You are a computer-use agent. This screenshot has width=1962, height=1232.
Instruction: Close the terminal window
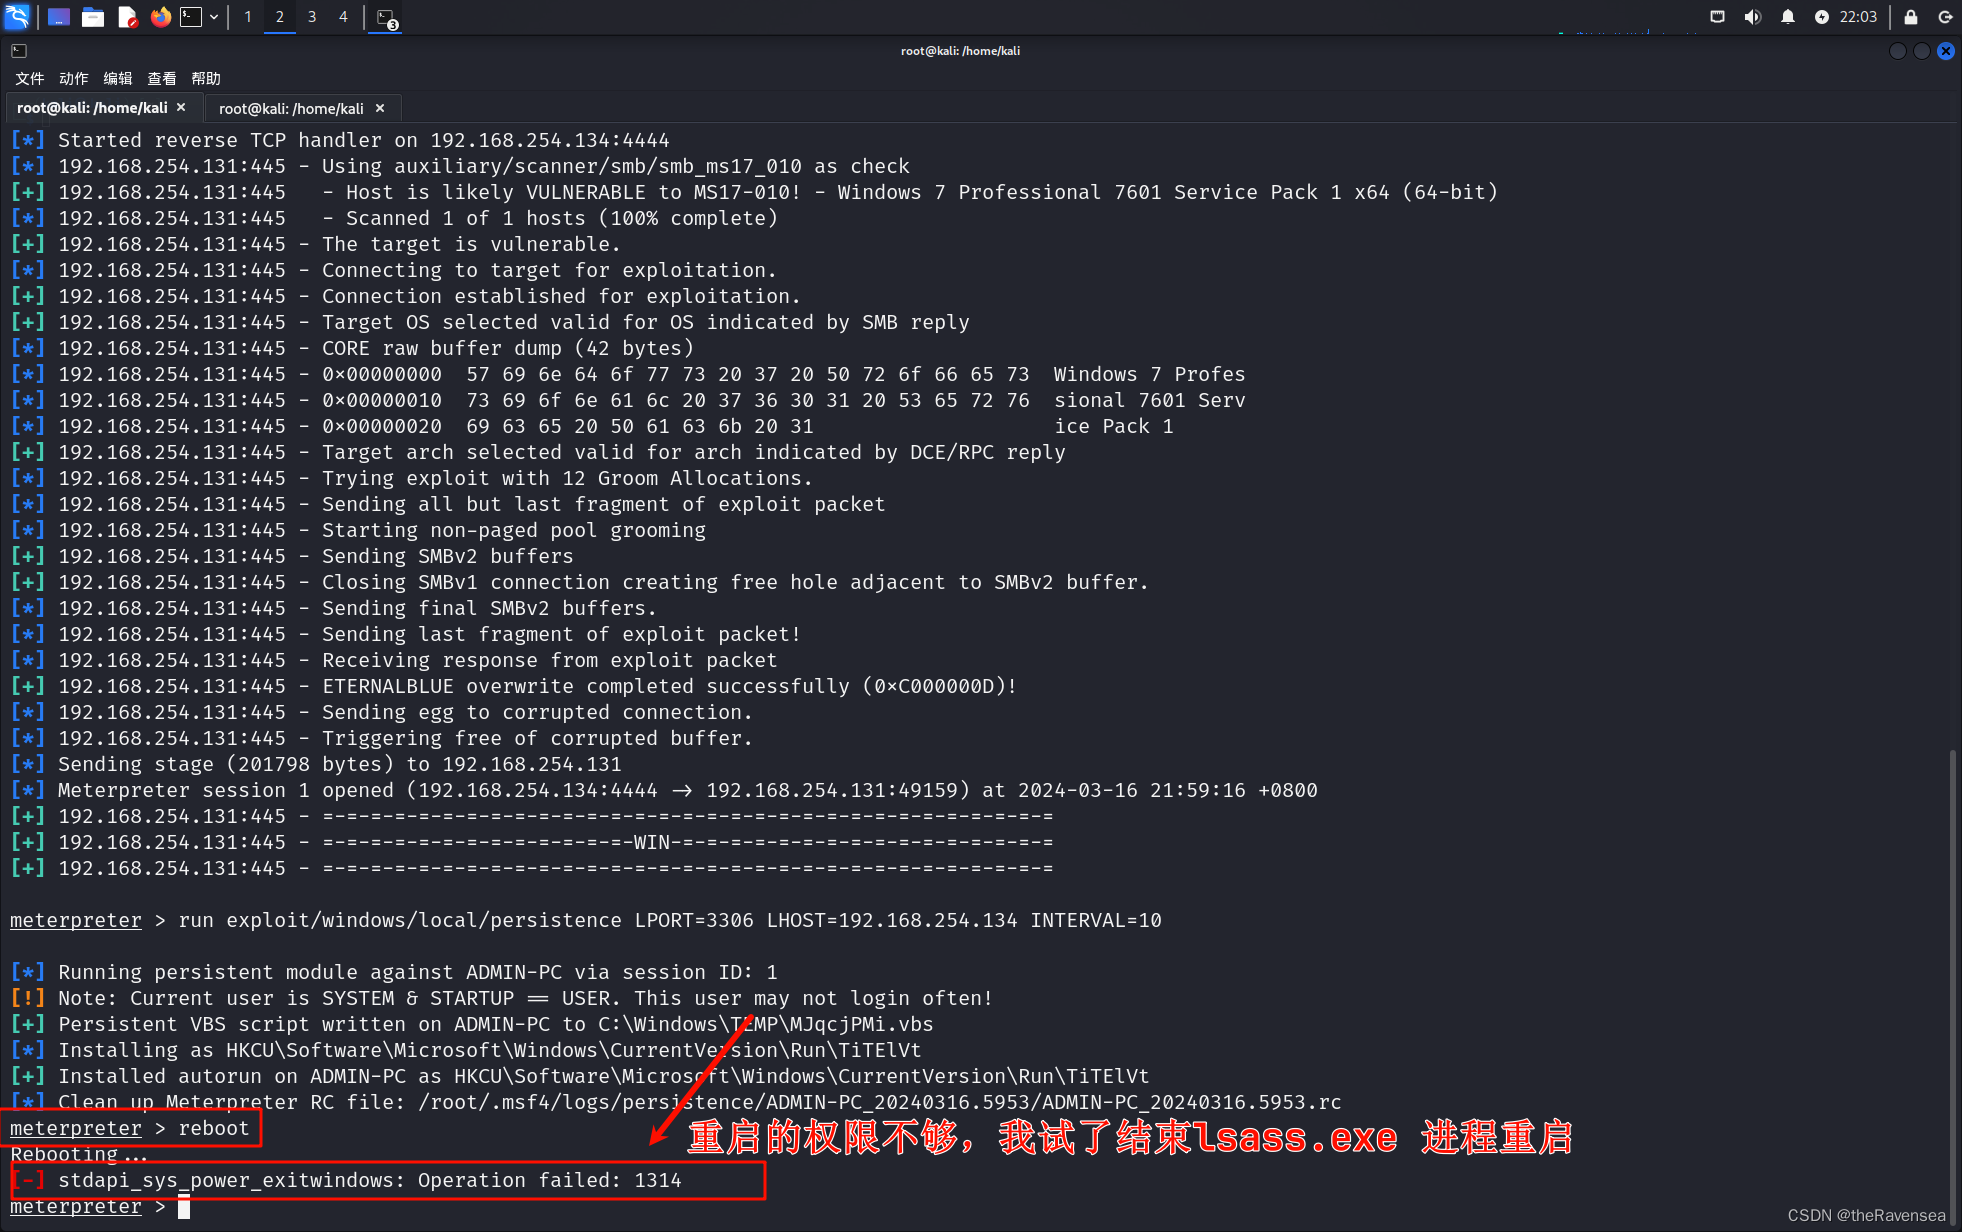point(1946,51)
